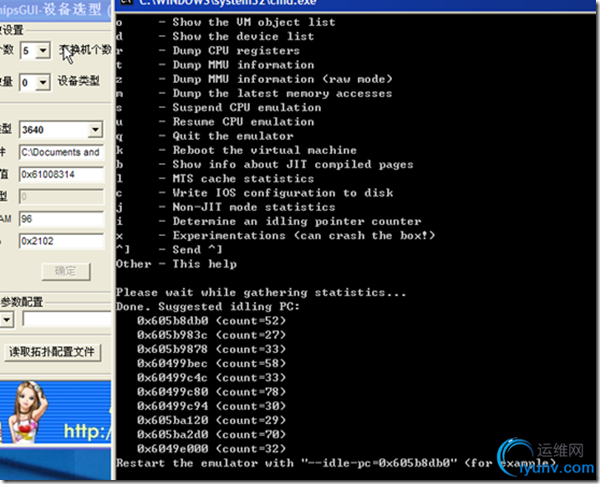
Task: Click 'Determine an idling pointer counter' line
Action: [x=269, y=221]
